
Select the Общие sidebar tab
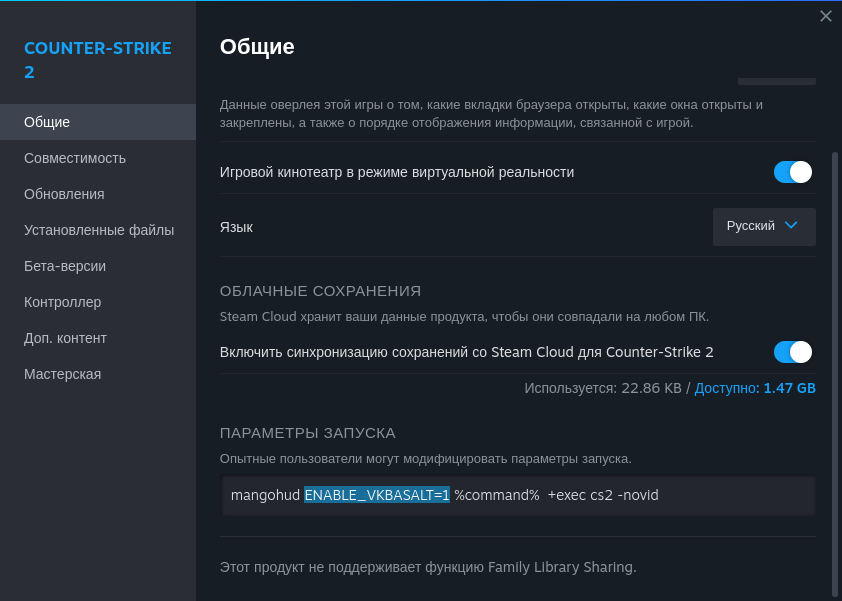[x=47, y=122]
